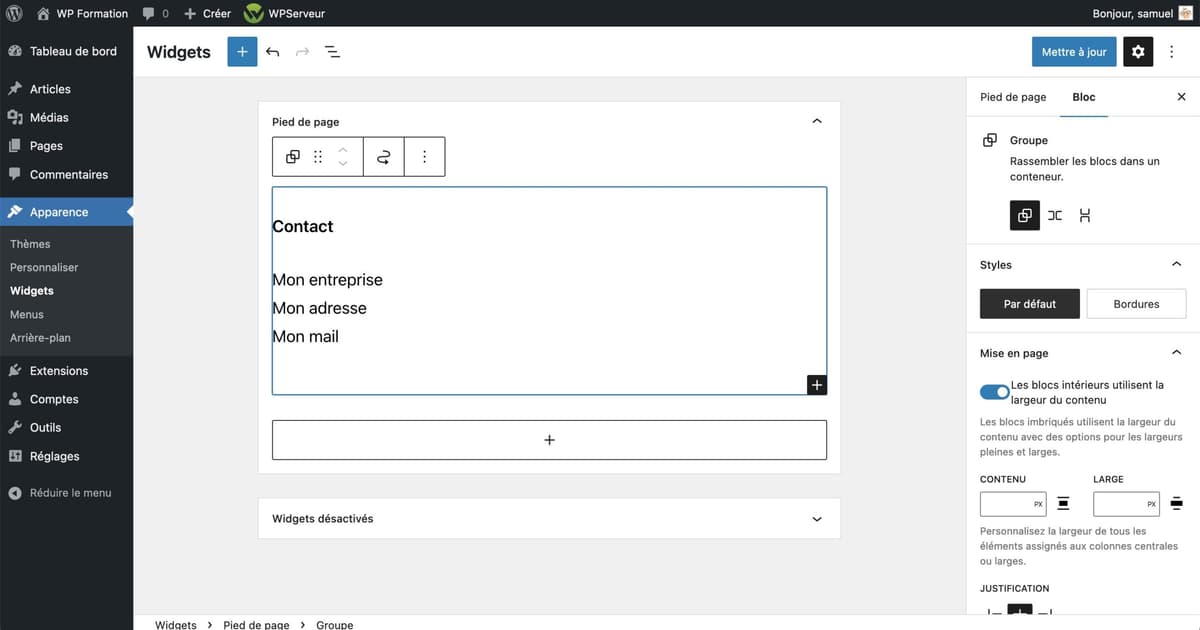Open the three-dot options menu in the block toolbar
Viewport: 1200px width, 630px height.
[424, 156]
